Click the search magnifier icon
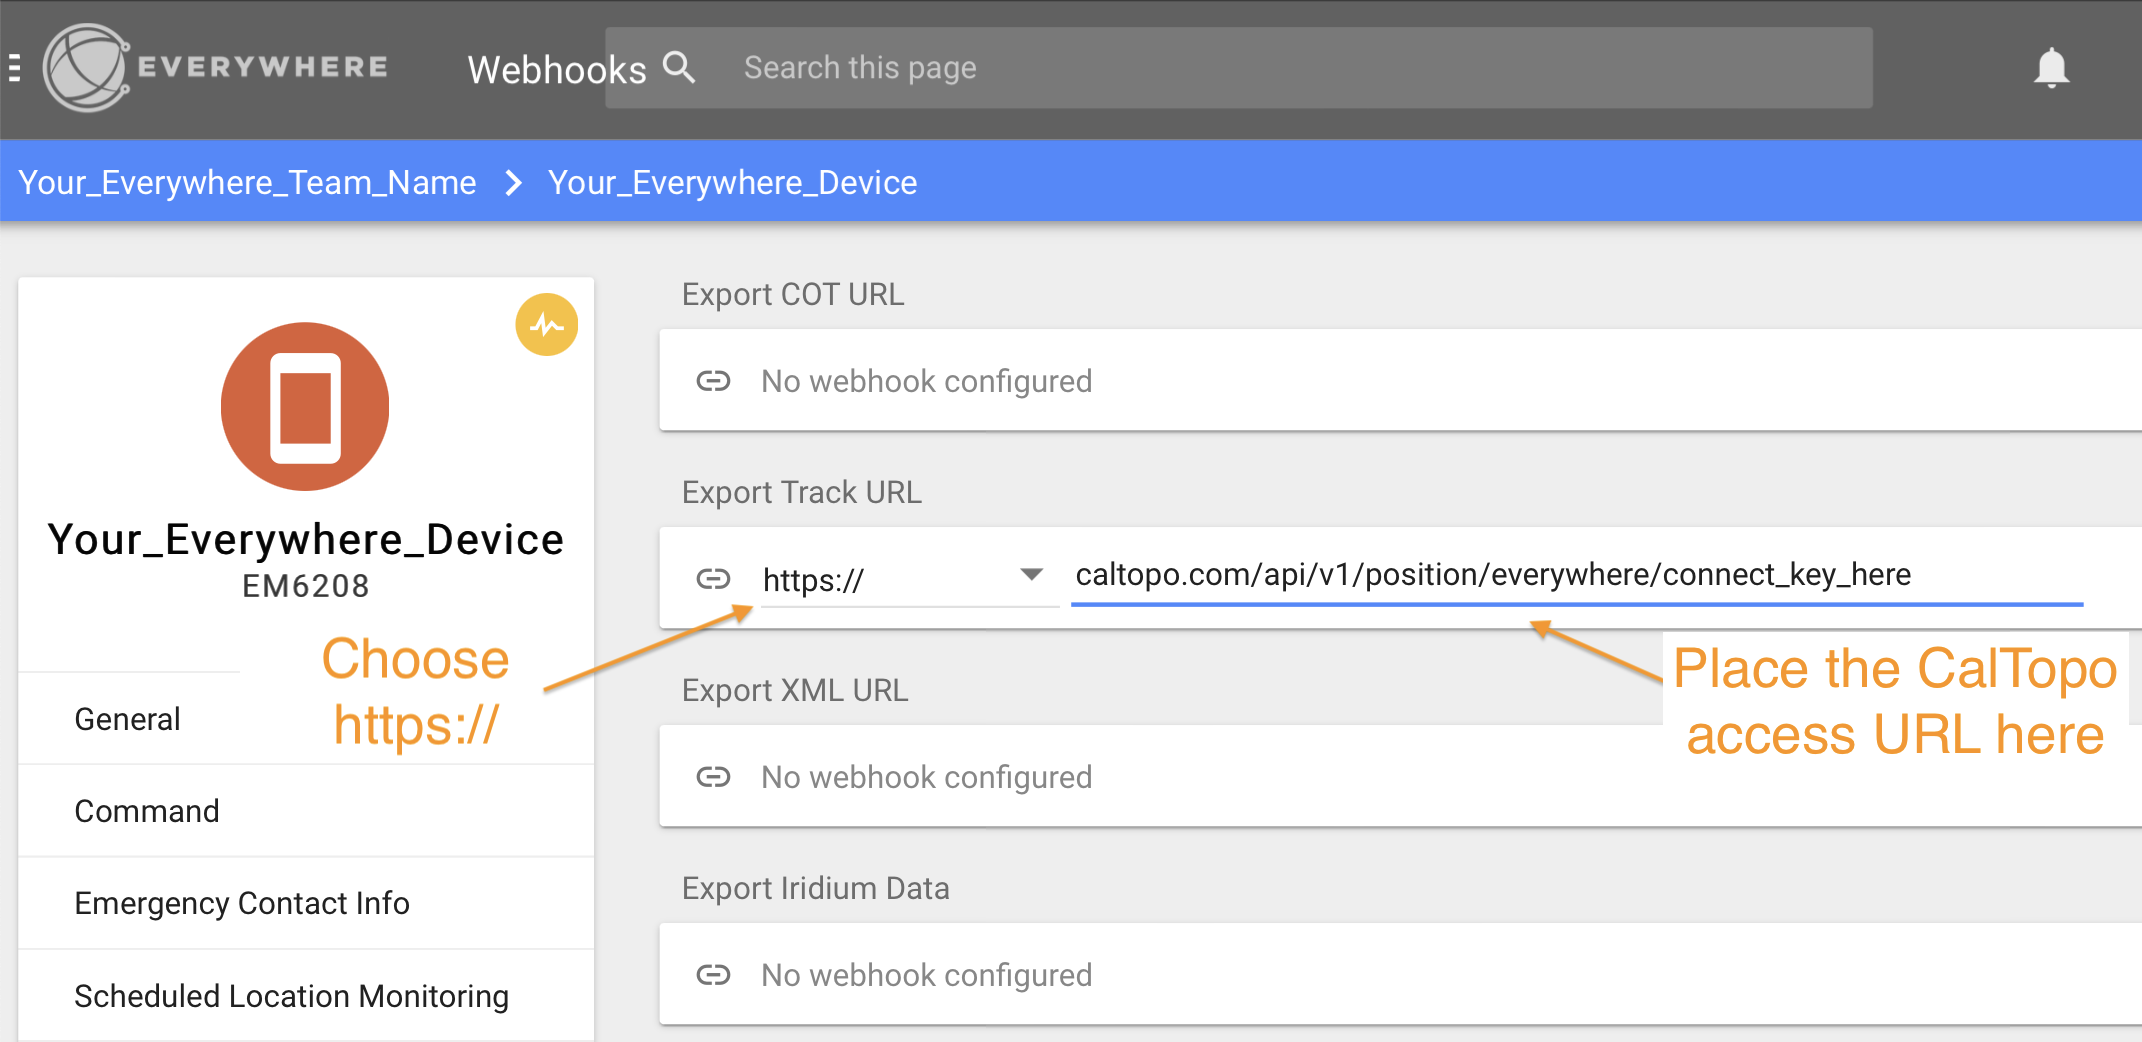This screenshot has width=2142, height=1042. coord(679,68)
